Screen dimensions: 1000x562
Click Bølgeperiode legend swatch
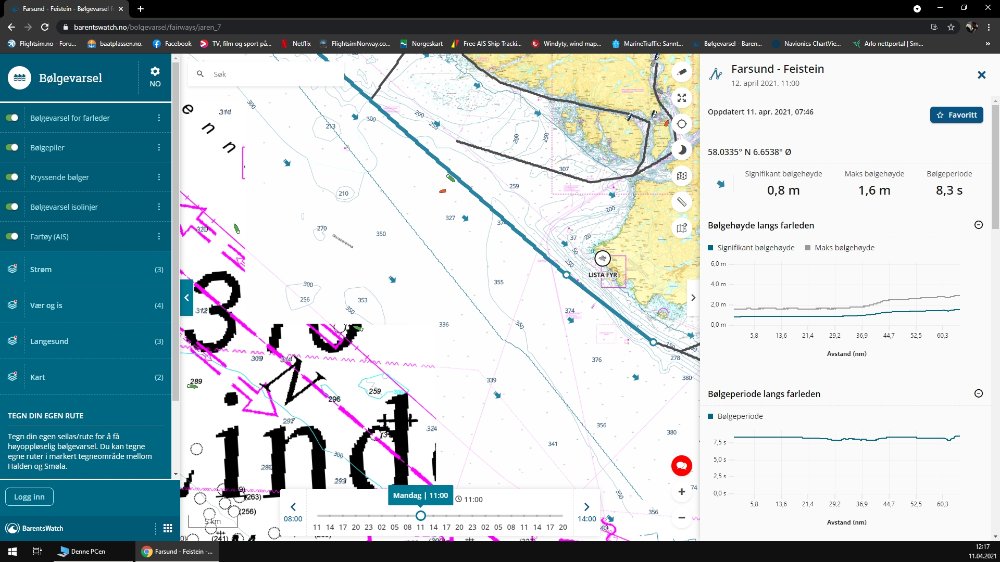(711, 416)
